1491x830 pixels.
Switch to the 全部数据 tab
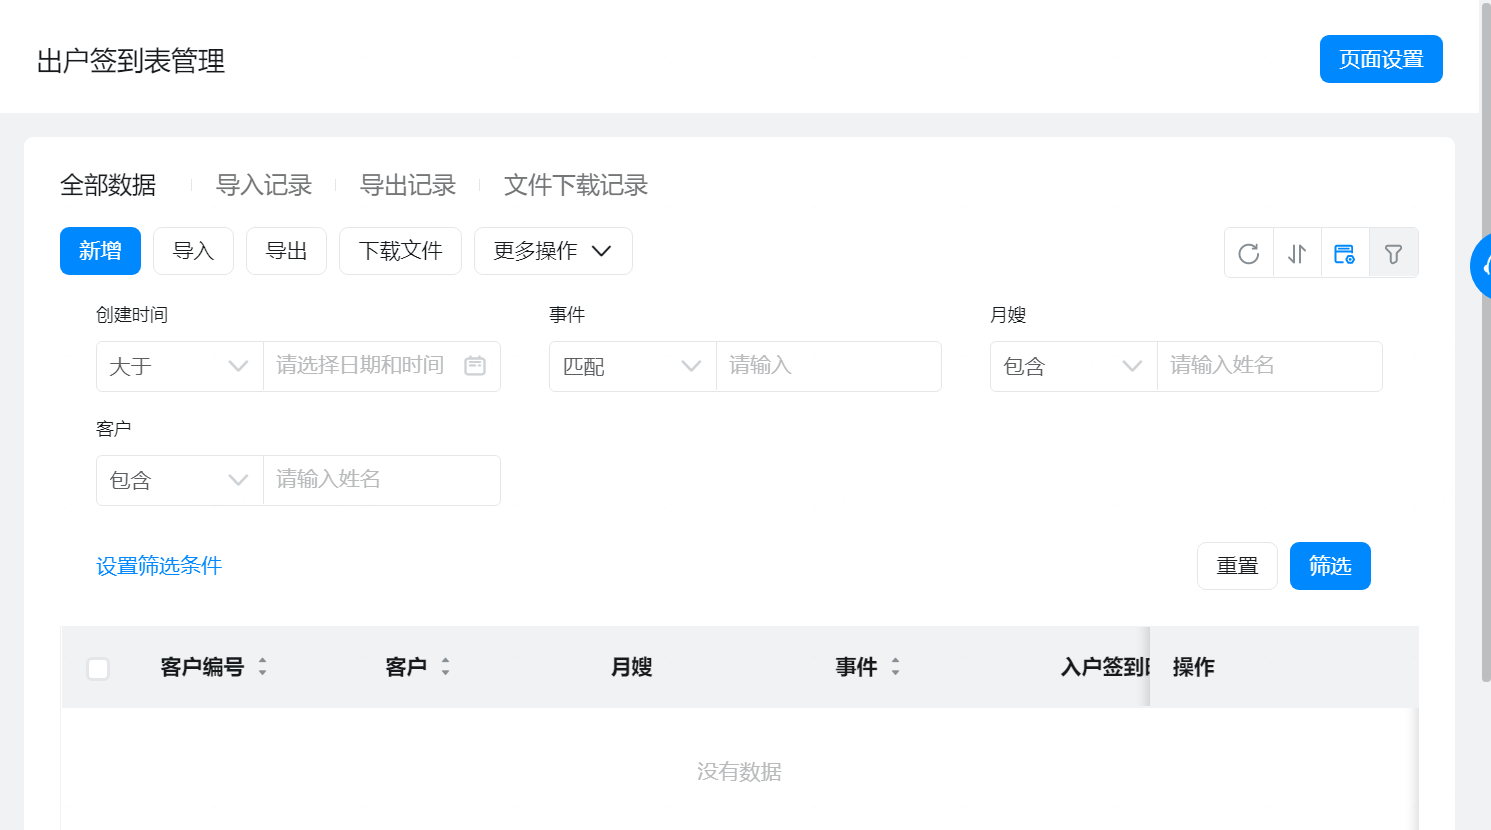(x=108, y=185)
